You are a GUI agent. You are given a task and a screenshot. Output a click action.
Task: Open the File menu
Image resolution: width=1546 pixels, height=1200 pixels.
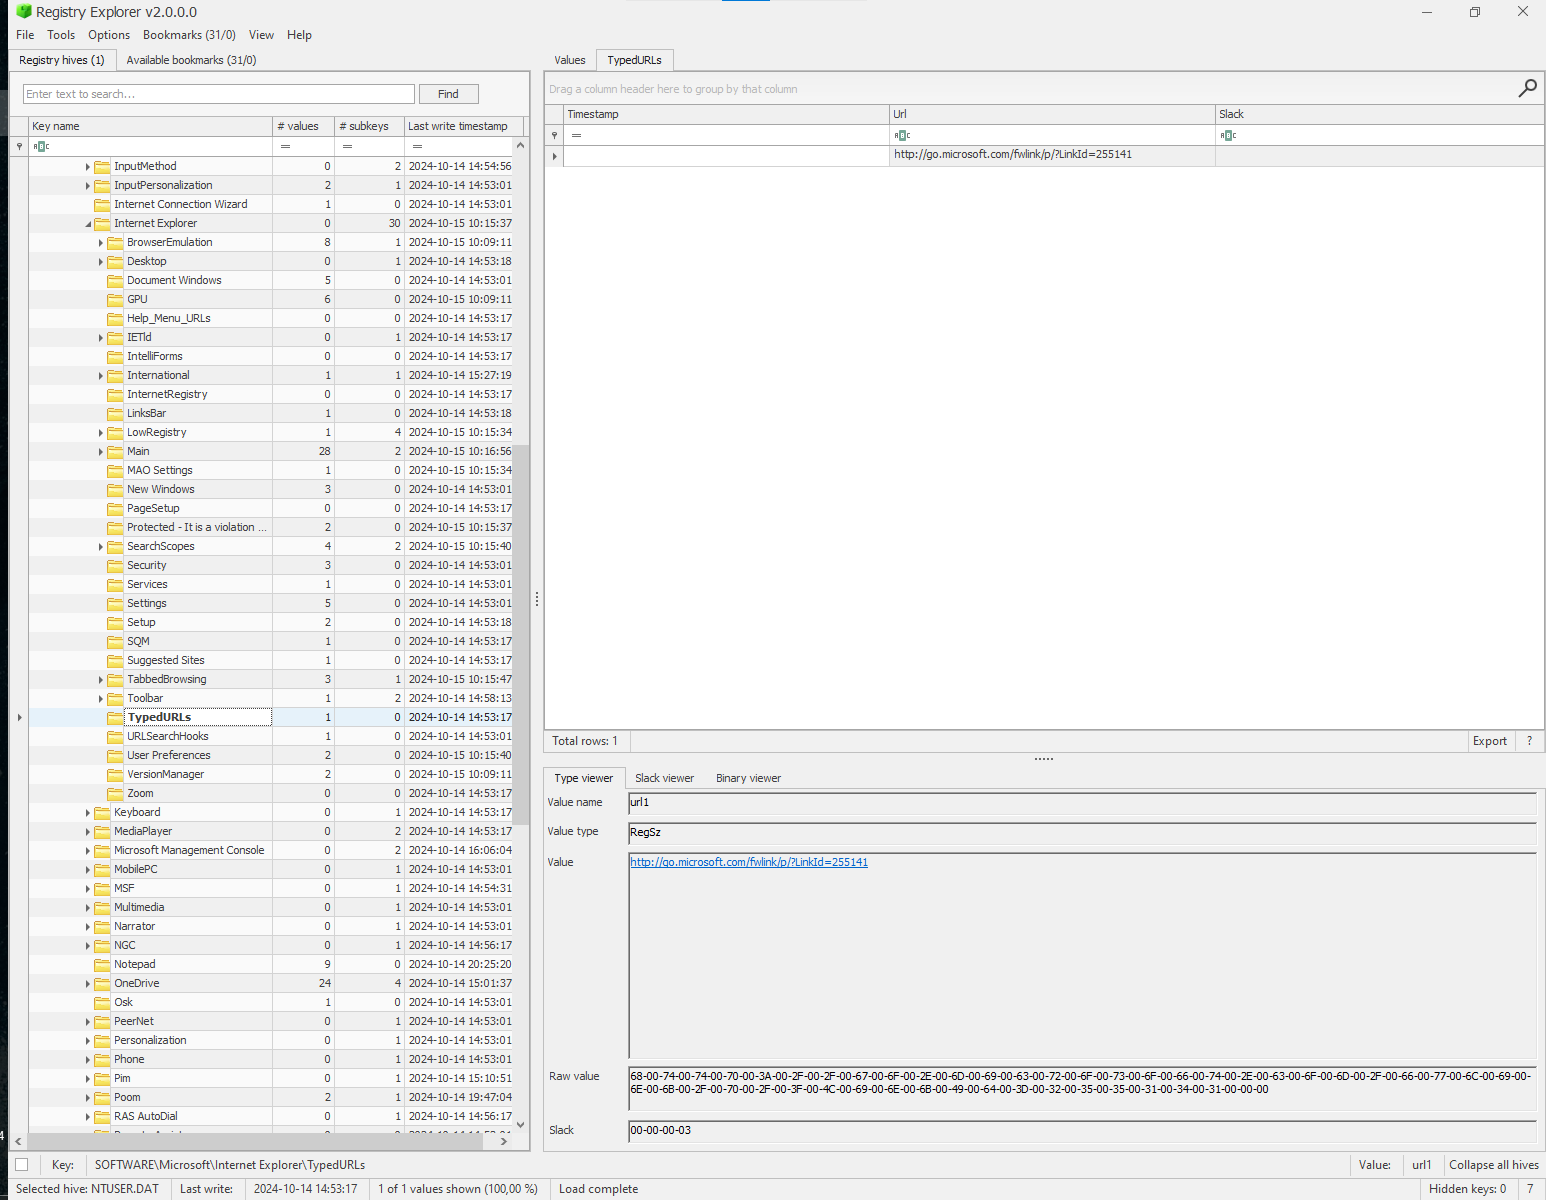pos(25,35)
